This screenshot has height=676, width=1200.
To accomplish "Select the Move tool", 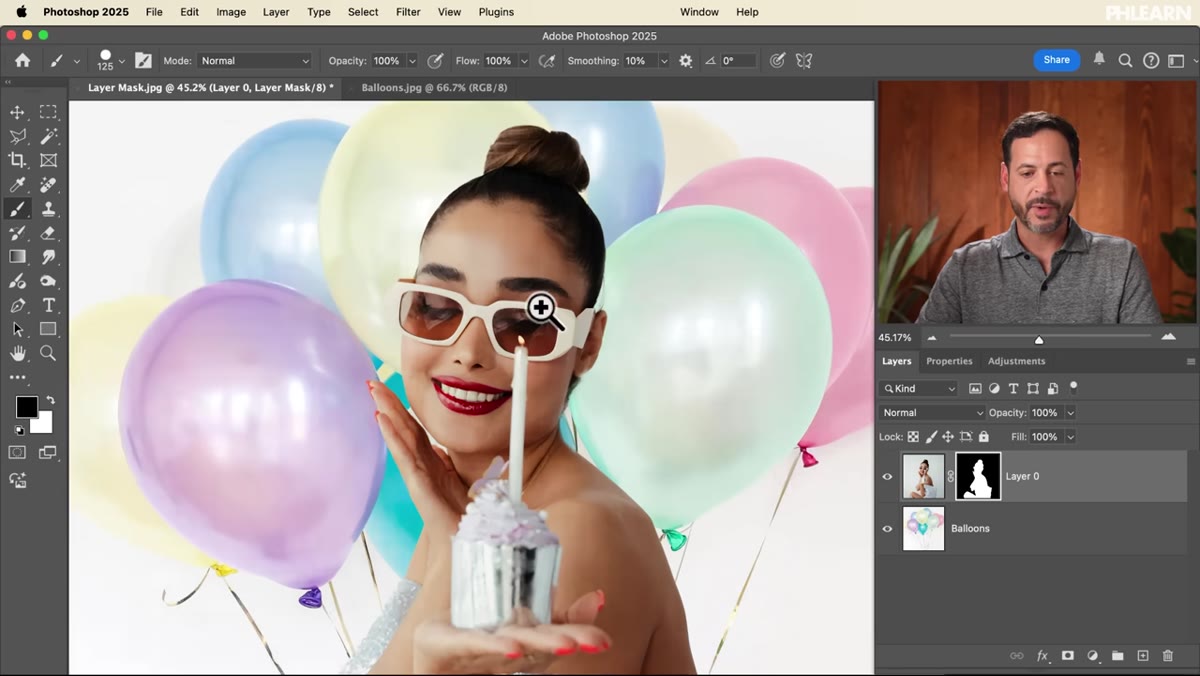I will [x=17, y=112].
